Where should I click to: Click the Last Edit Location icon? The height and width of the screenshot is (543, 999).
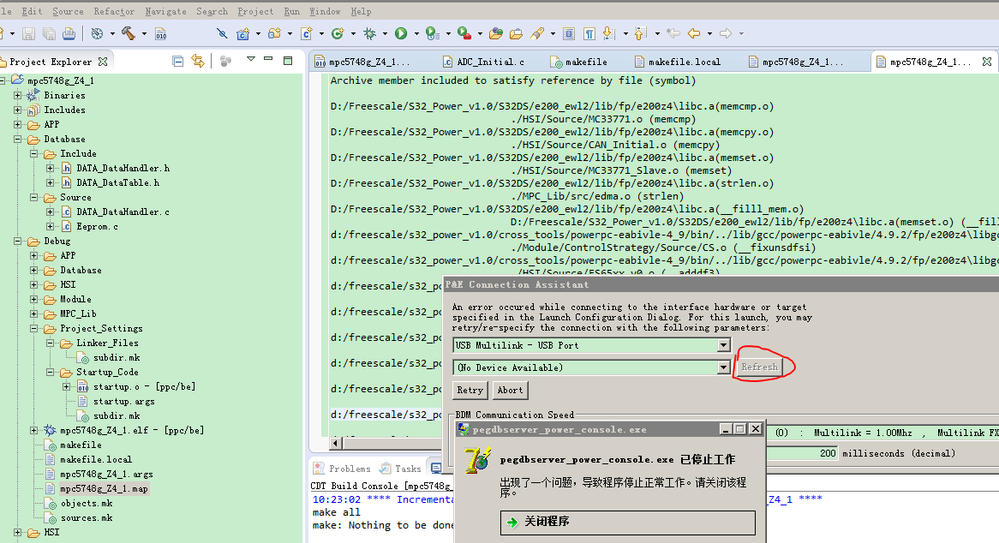[x=673, y=34]
